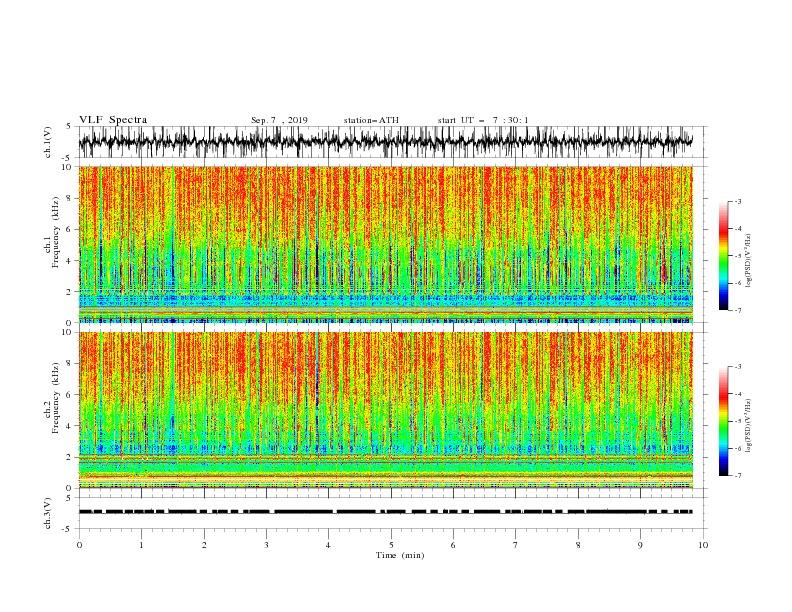Click the 'ch.1(V)' waveform axis label

pos(48,142)
